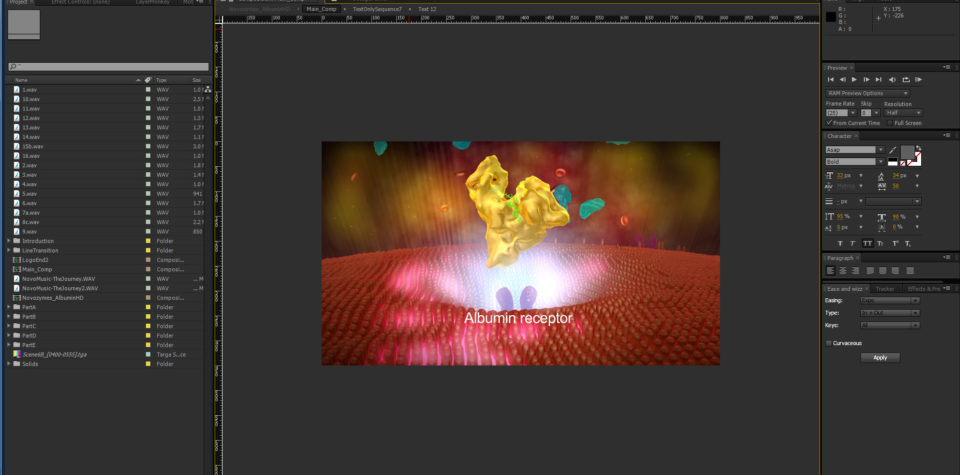Image resolution: width=960 pixels, height=475 pixels.
Task: Select the 15b.wav audio file
Action: (x=32, y=146)
